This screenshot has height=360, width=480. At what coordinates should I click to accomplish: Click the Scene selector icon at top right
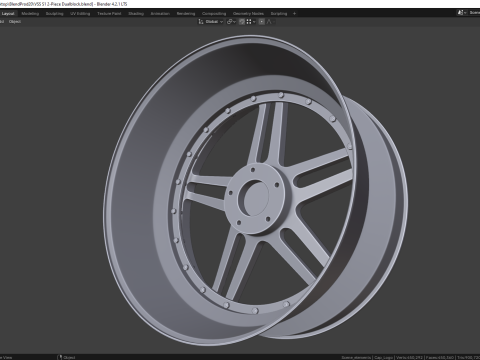tap(461, 13)
